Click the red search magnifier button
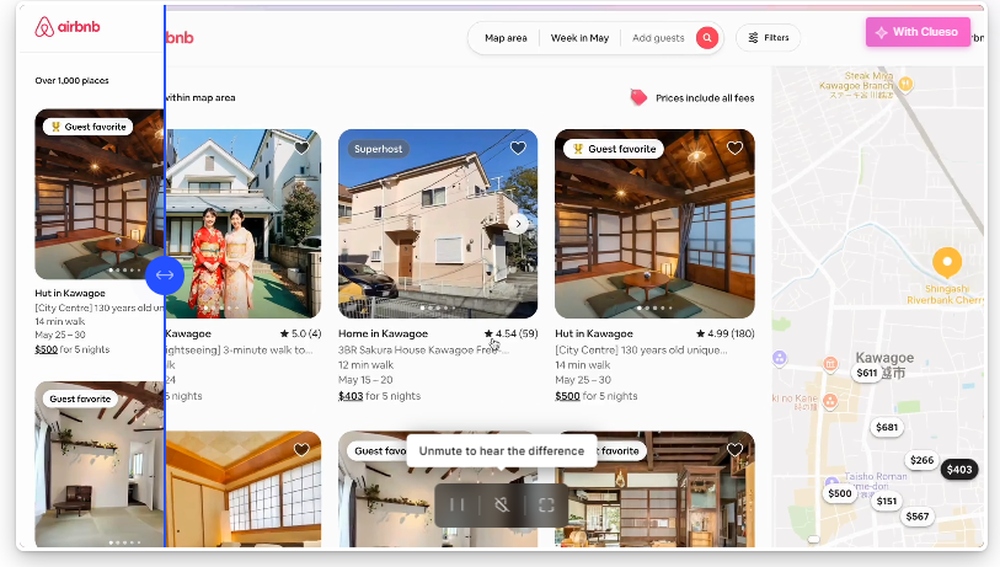The height and width of the screenshot is (567, 1000). click(x=707, y=38)
